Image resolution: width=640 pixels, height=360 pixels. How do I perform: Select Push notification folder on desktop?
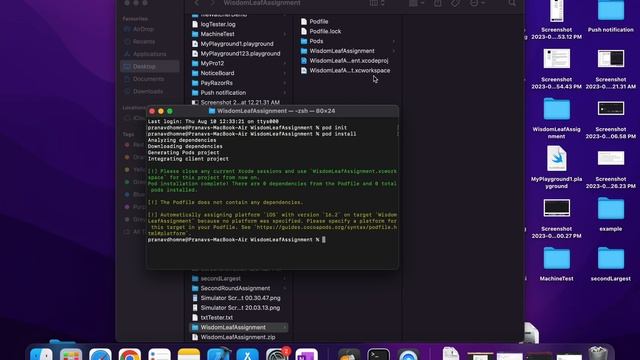click(x=611, y=16)
